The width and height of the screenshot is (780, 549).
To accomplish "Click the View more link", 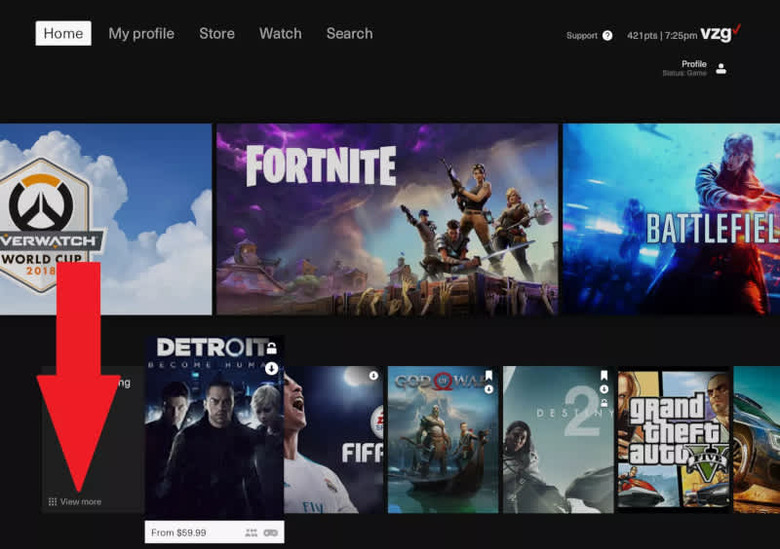I will tap(81, 502).
